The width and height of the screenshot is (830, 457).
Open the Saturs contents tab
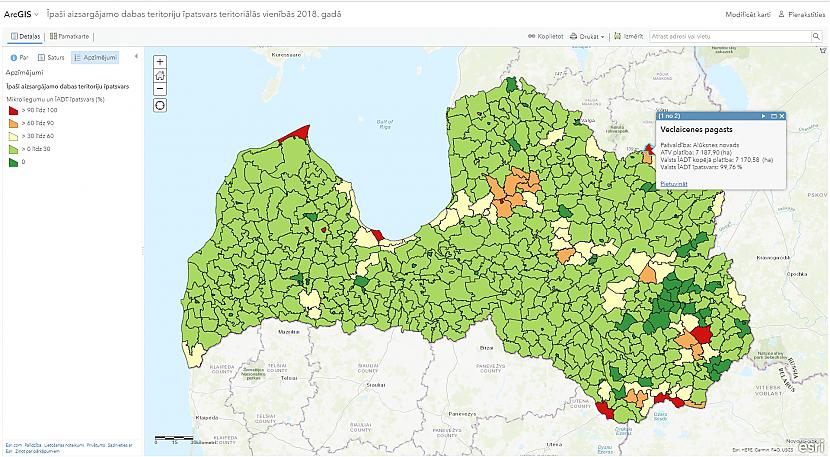(x=51, y=57)
